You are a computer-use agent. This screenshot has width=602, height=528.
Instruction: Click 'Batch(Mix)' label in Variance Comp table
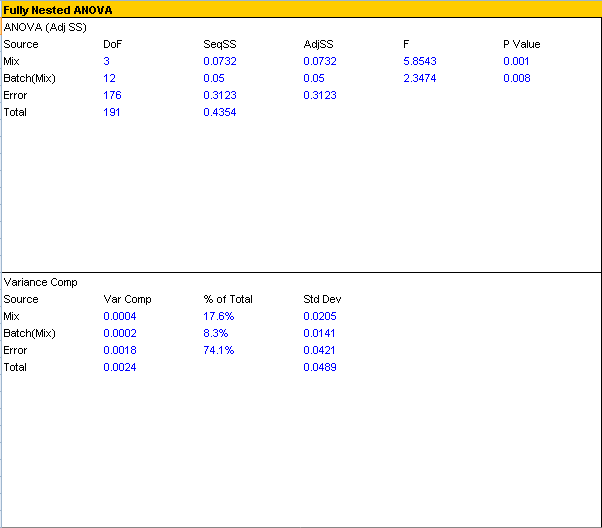(30, 333)
